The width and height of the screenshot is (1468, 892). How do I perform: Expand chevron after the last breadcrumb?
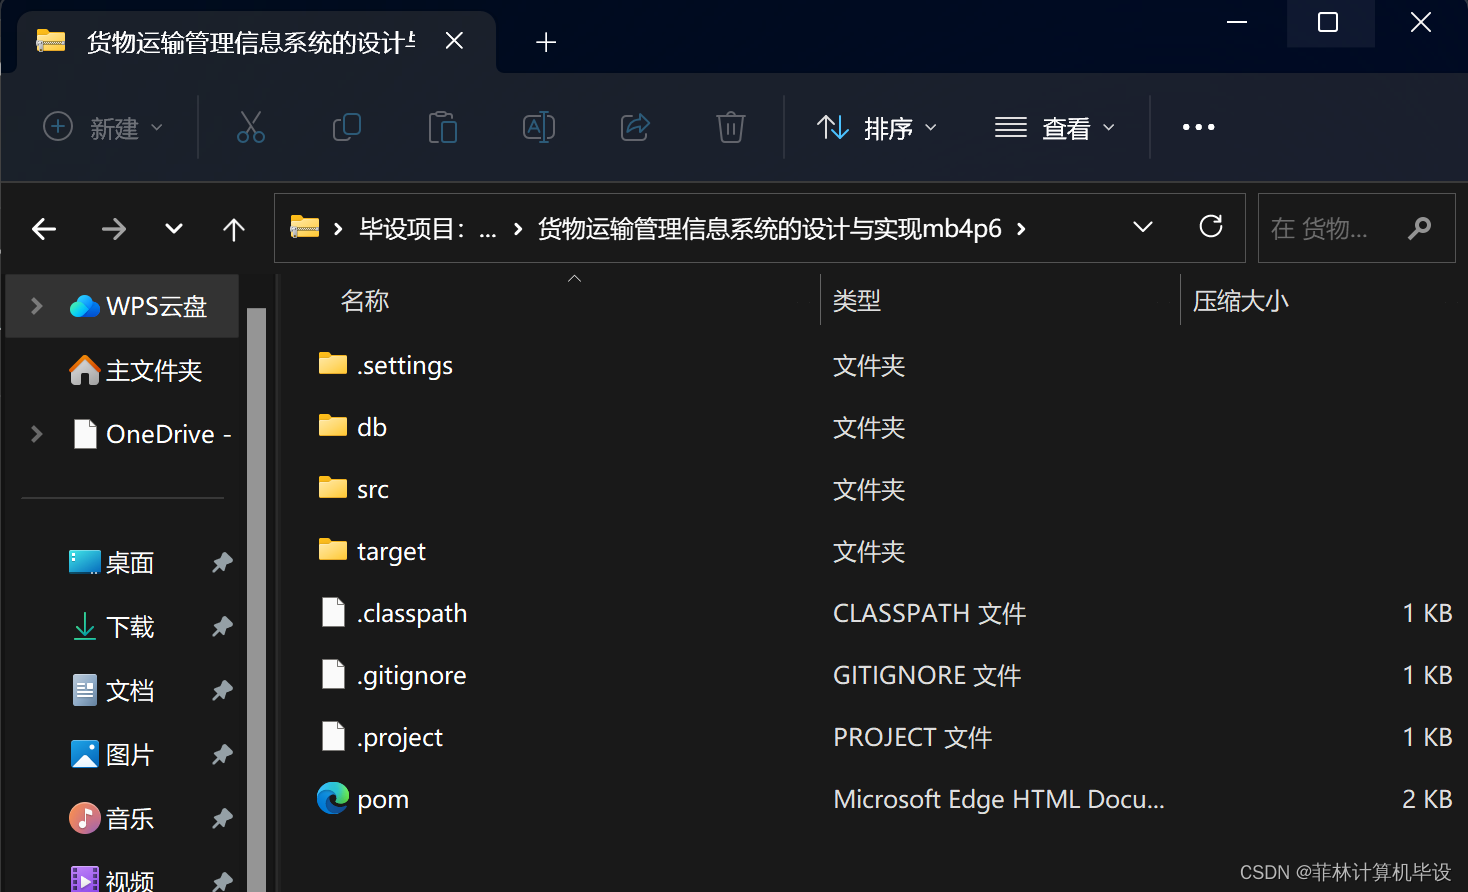1021,229
